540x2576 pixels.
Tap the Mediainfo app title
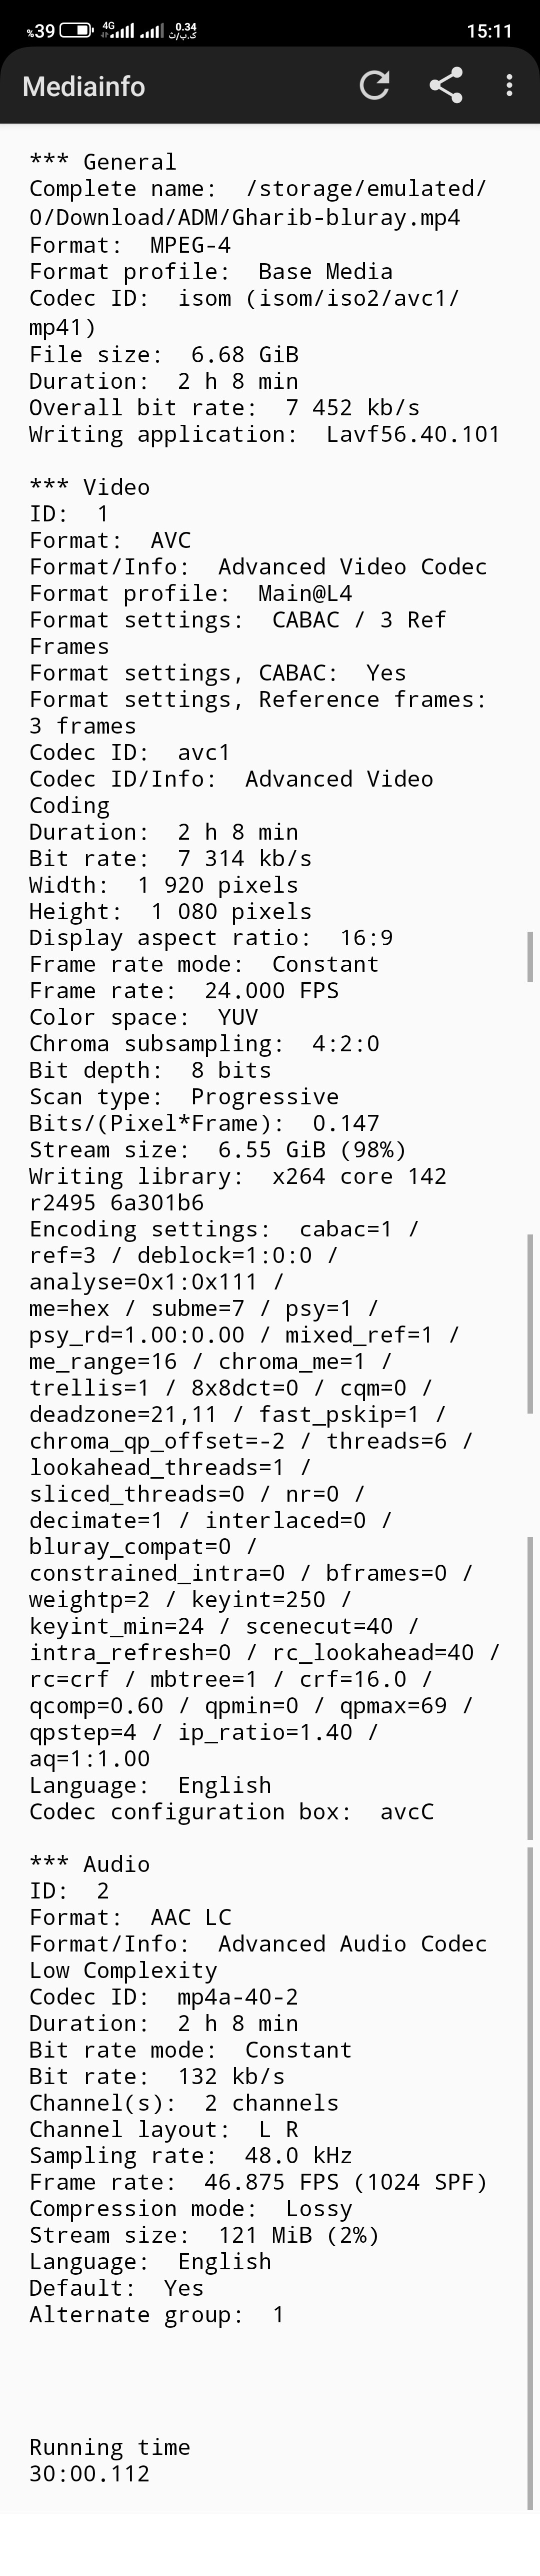click(x=84, y=87)
